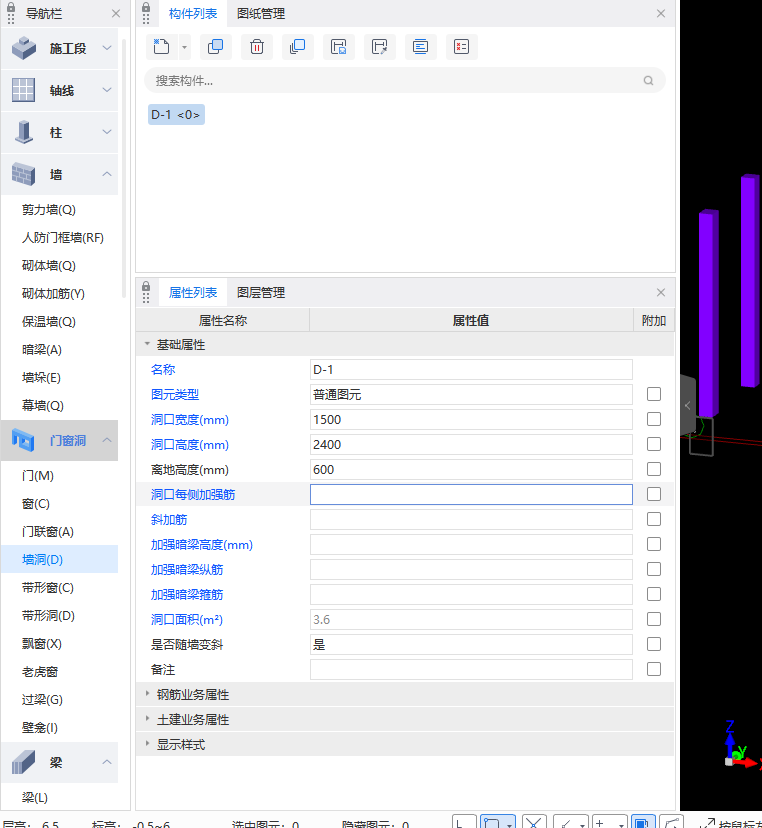Close the 属性列表 panel
The image size is (762, 828).
coord(661,293)
